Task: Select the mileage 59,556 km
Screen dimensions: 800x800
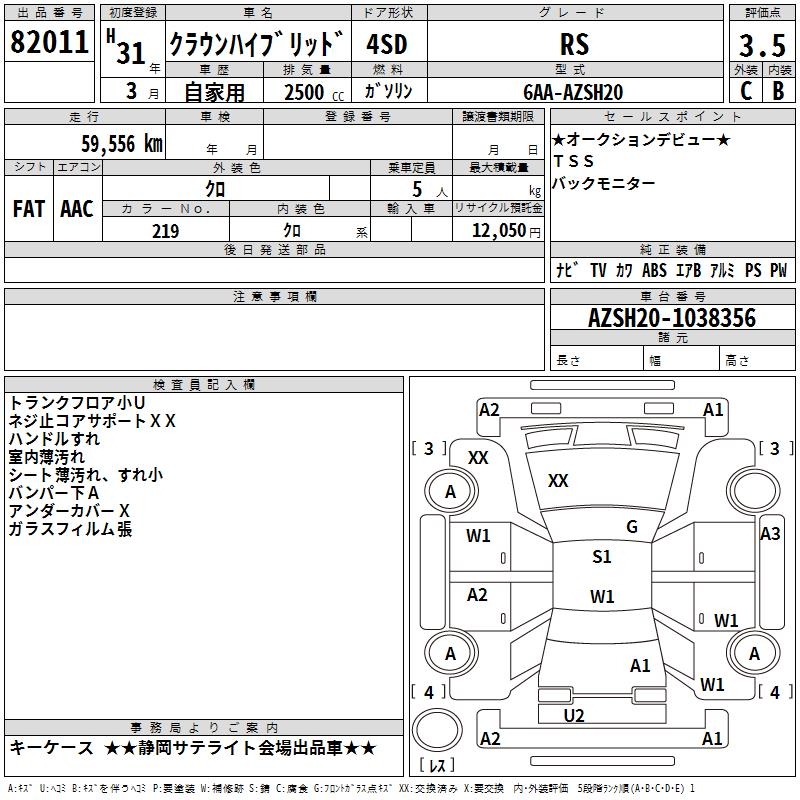Action: coord(122,144)
